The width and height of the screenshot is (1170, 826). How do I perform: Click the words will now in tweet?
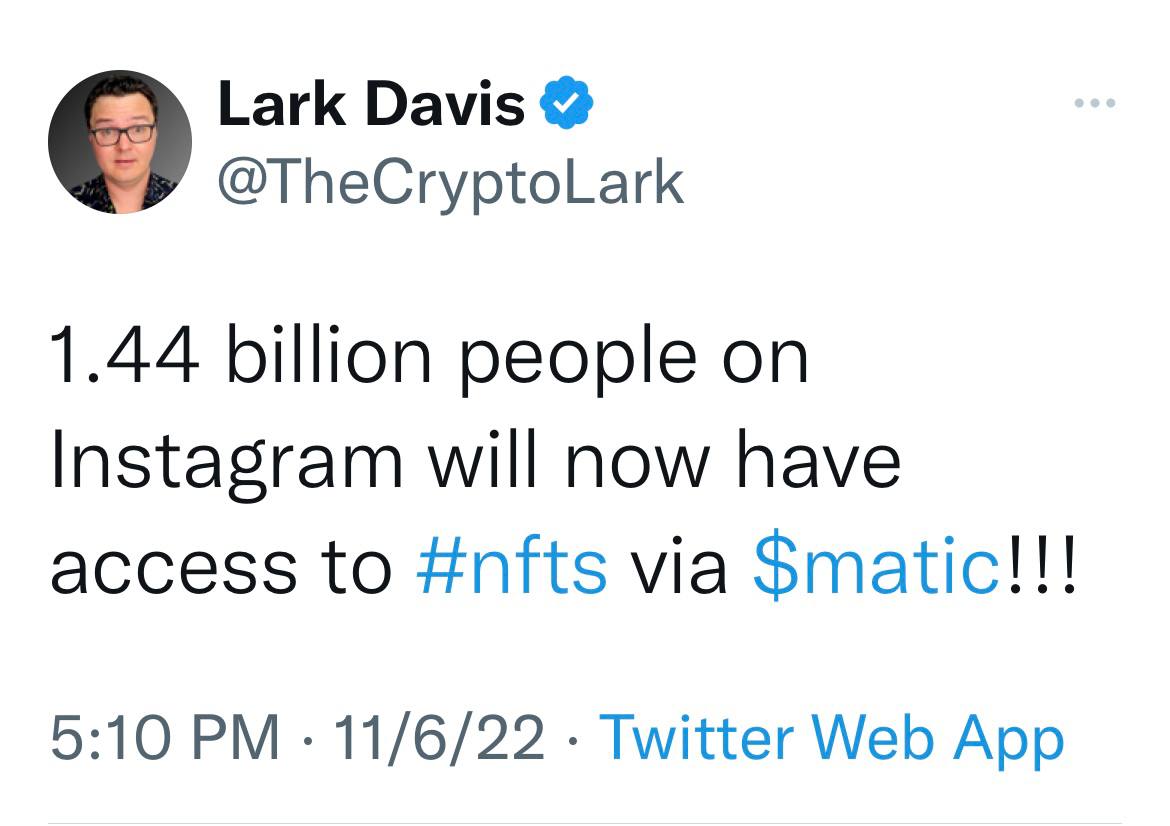pyautogui.click(x=569, y=460)
